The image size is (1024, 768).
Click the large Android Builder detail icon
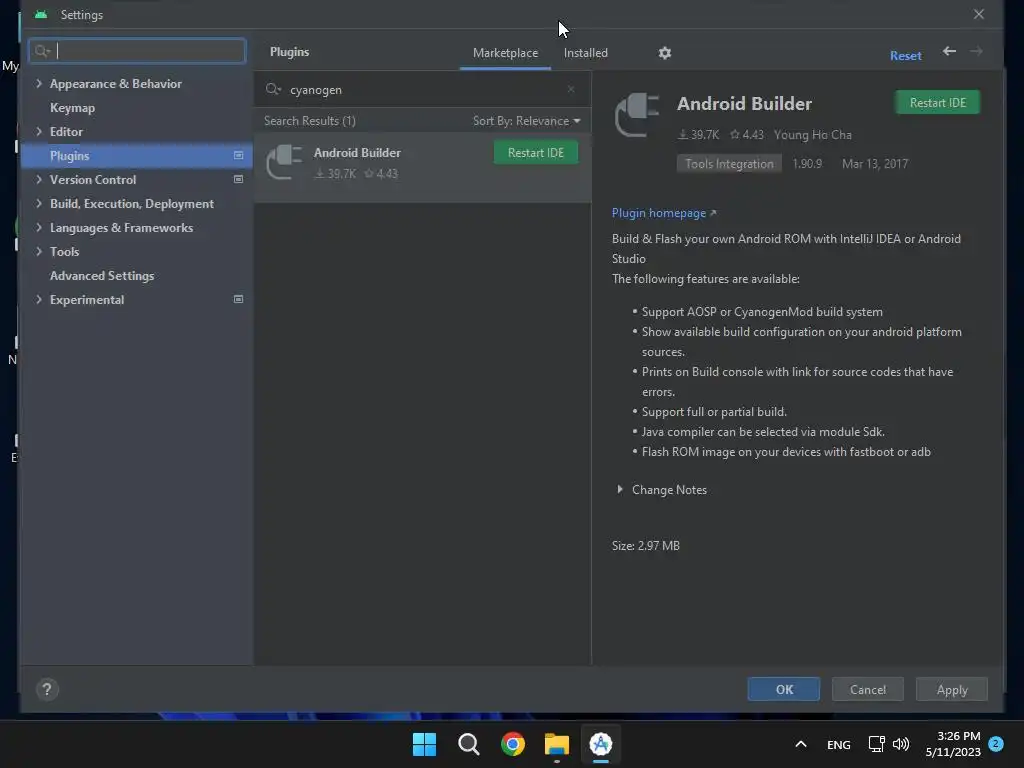tap(637, 115)
